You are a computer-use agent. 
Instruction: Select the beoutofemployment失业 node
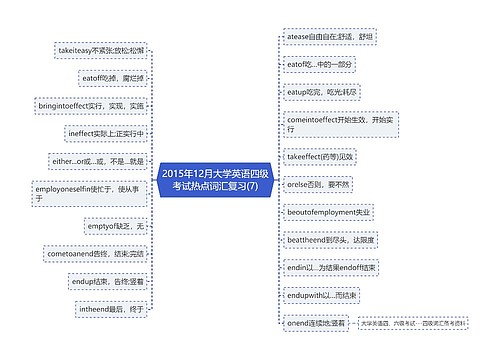[x=328, y=212]
